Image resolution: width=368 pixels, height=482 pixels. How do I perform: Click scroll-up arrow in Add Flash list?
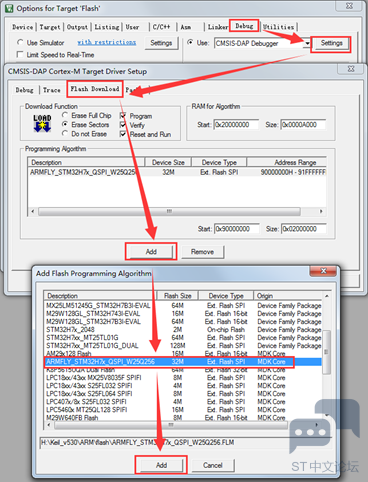(x=326, y=296)
